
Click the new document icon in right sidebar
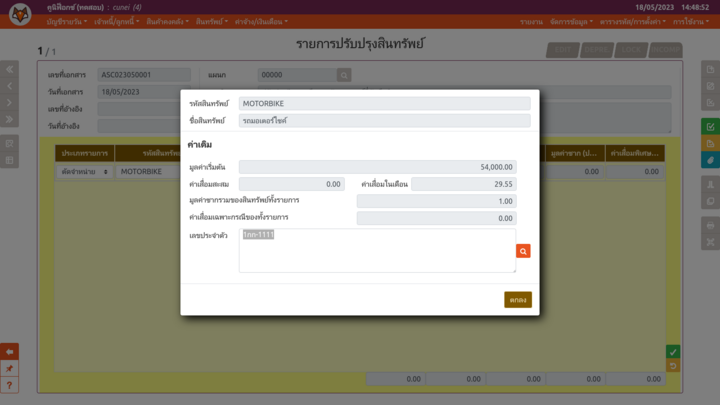click(710, 69)
